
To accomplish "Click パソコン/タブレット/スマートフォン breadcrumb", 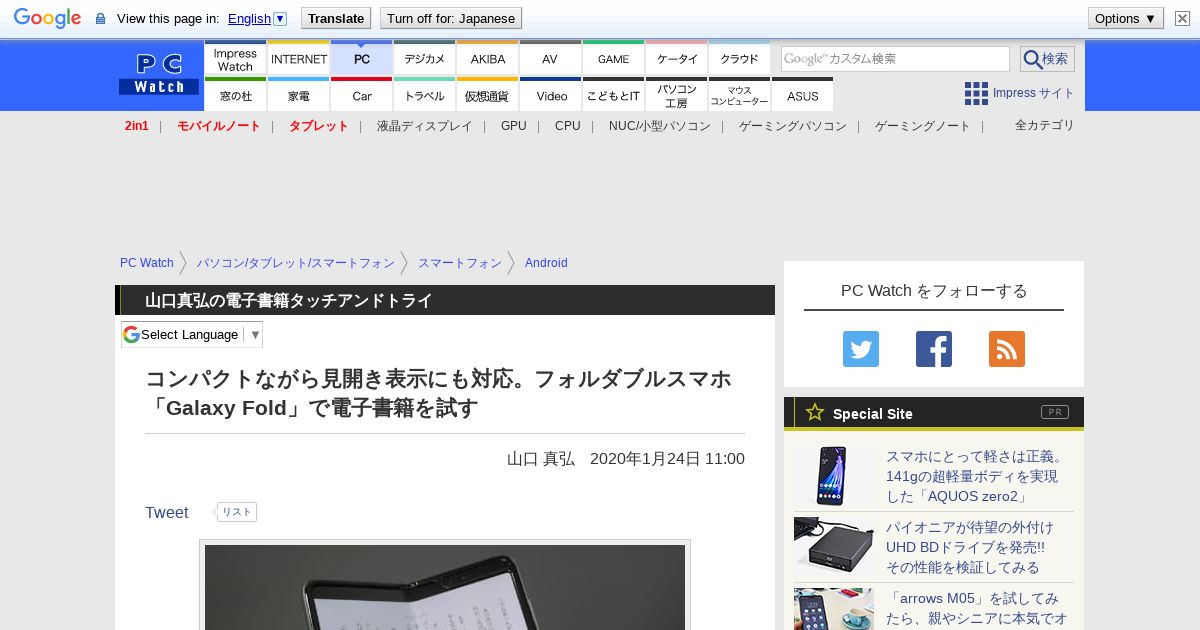I will click(x=296, y=263).
